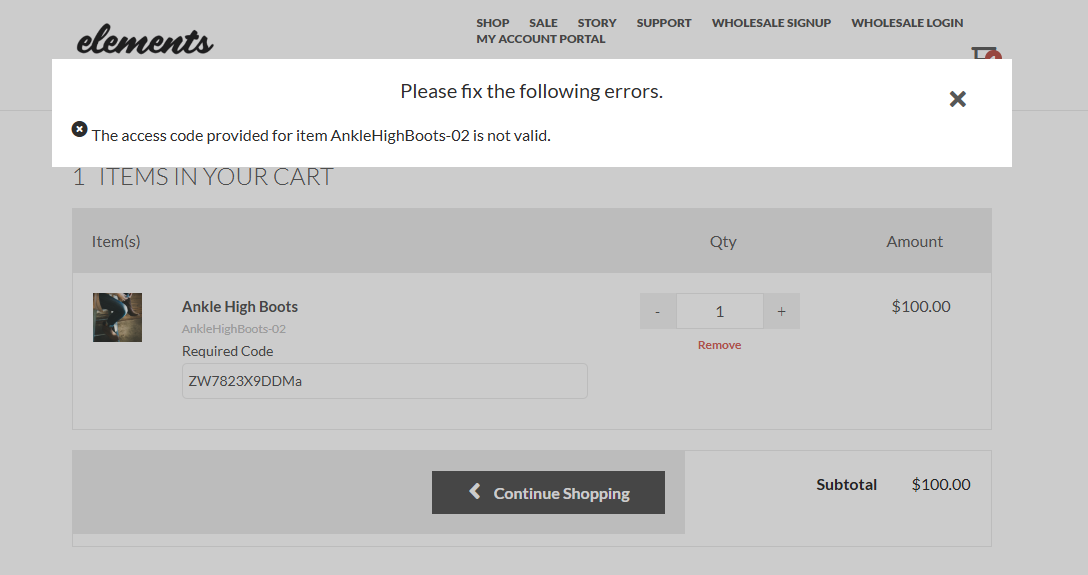
Task: Open the SHOP menu
Action: coord(493,23)
